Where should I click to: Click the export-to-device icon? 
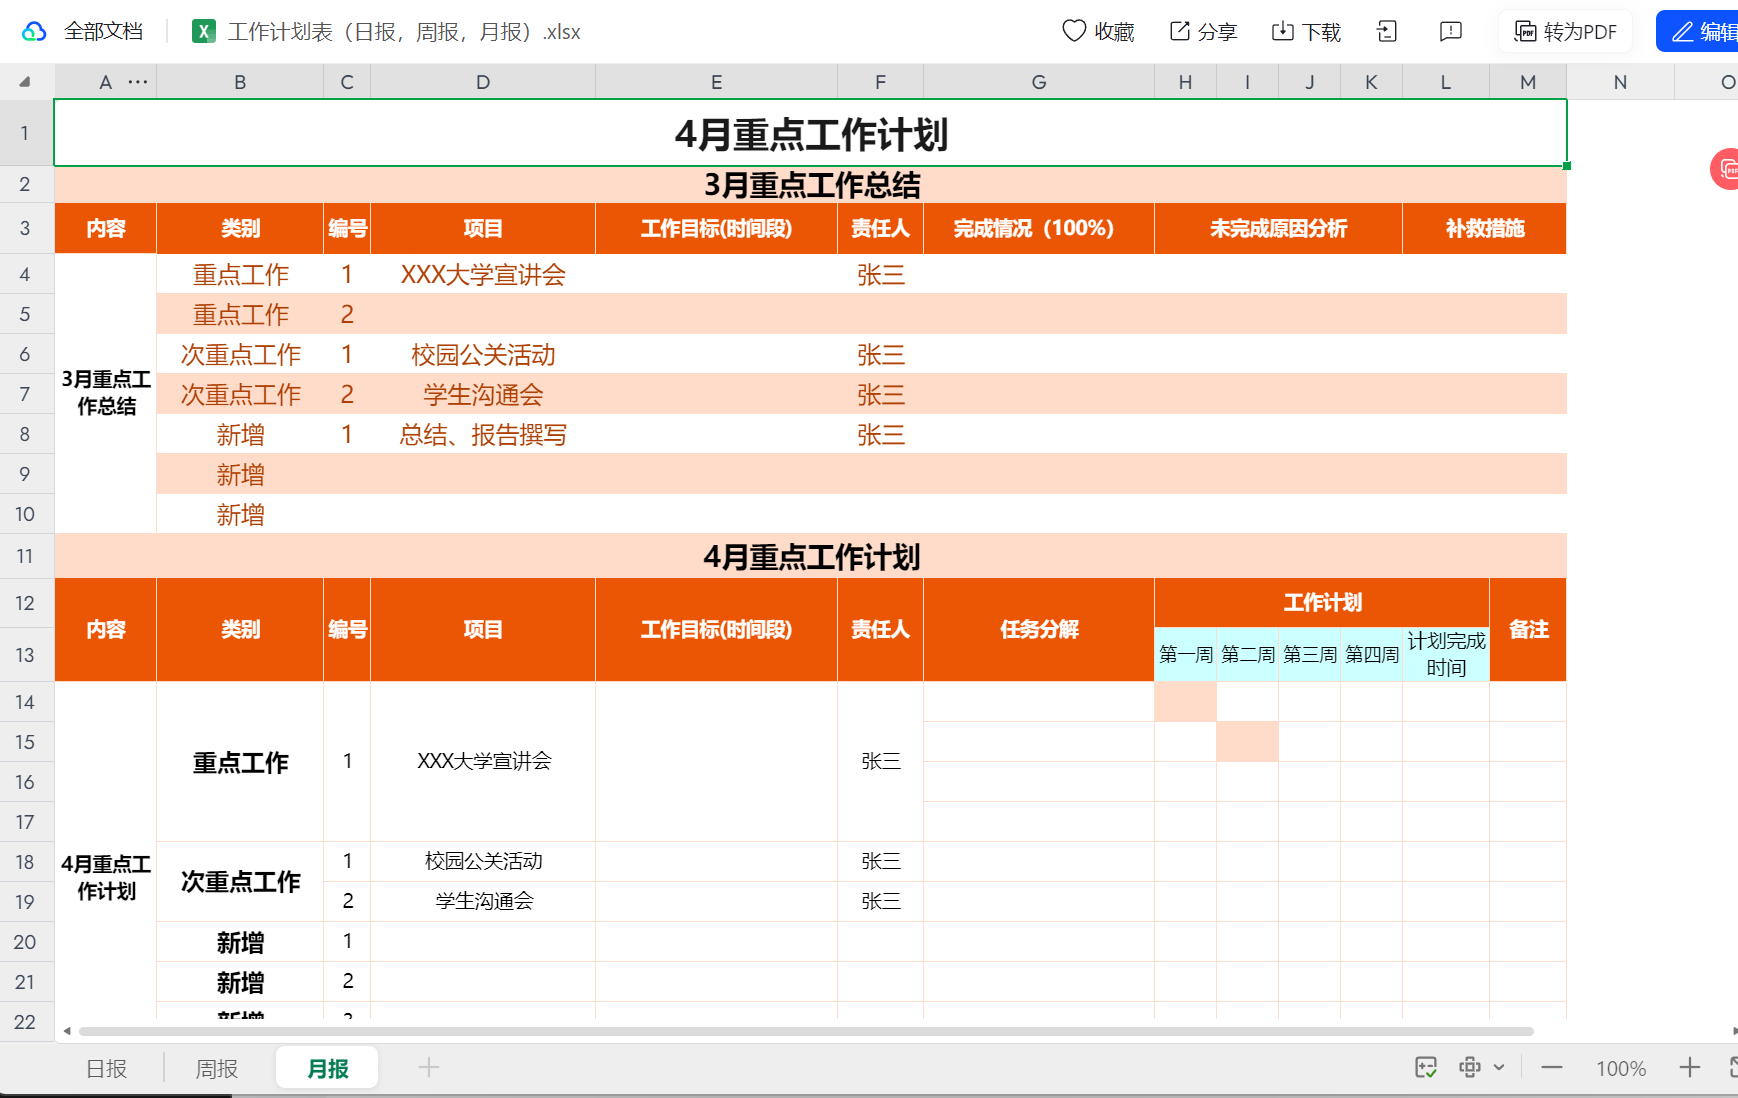[1387, 32]
